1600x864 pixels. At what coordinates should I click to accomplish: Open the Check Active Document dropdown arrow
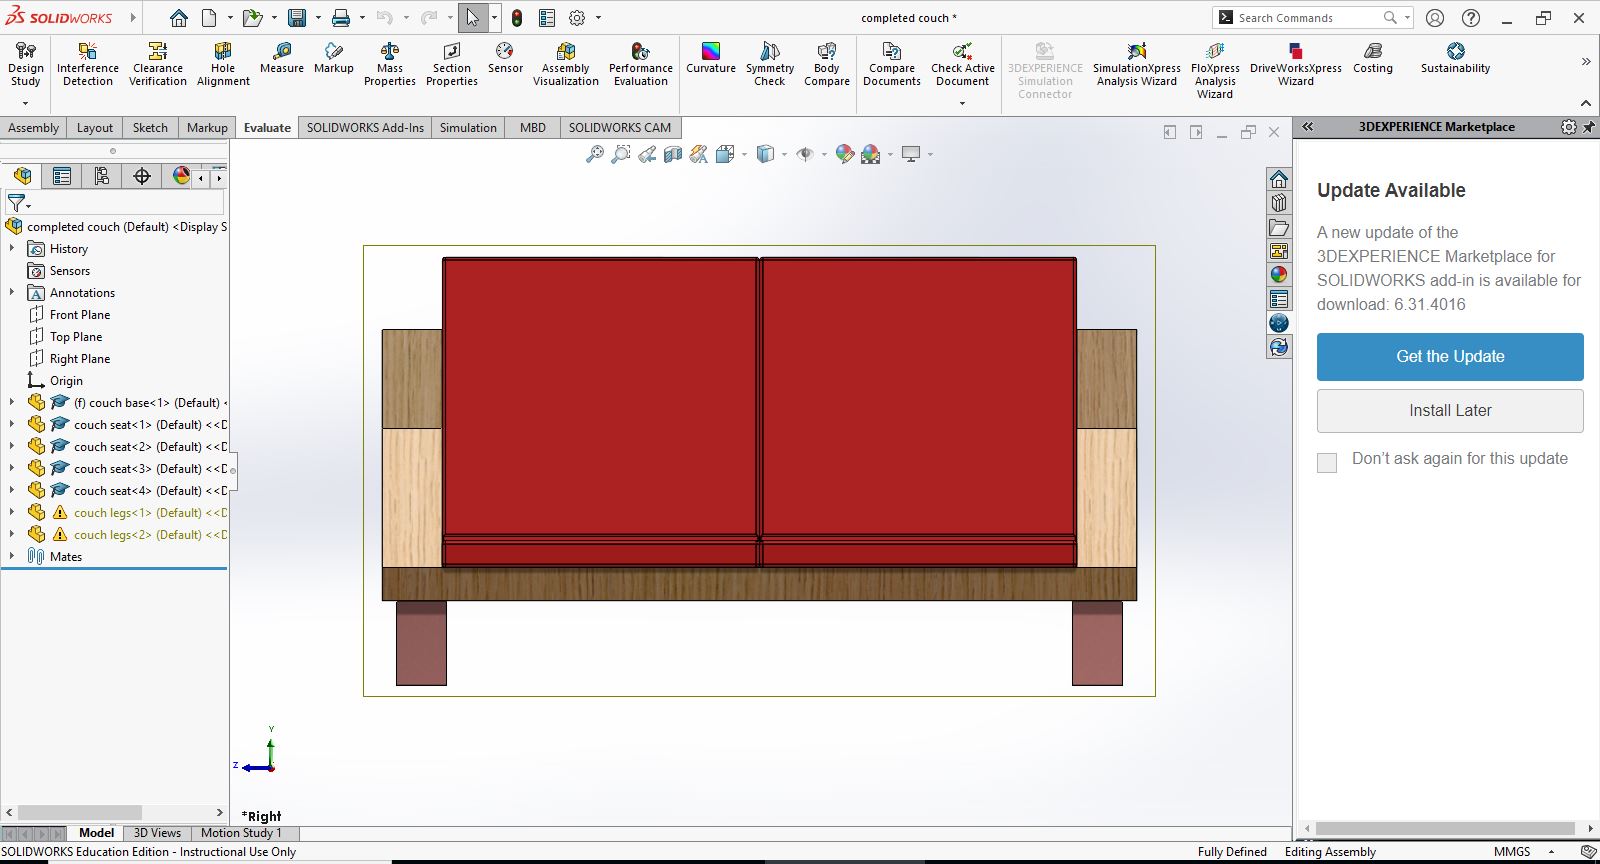(962, 102)
